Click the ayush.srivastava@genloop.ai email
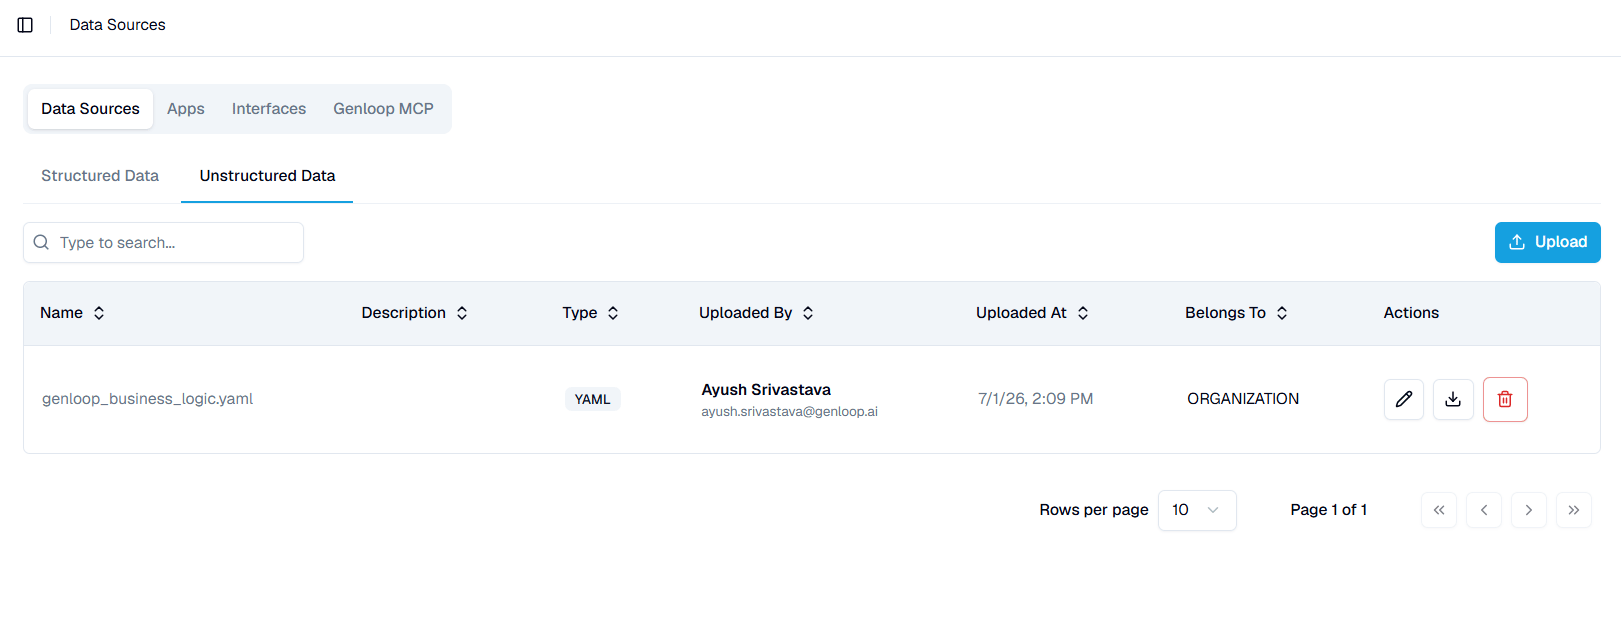 pyautogui.click(x=789, y=412)
